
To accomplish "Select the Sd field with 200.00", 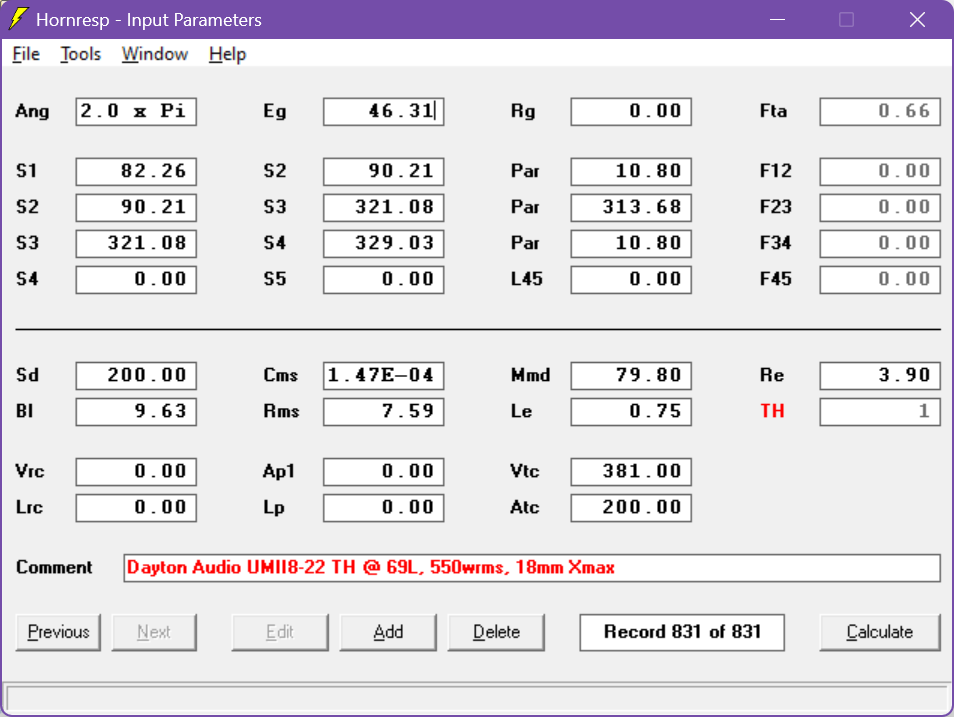I will pos(136,376).
